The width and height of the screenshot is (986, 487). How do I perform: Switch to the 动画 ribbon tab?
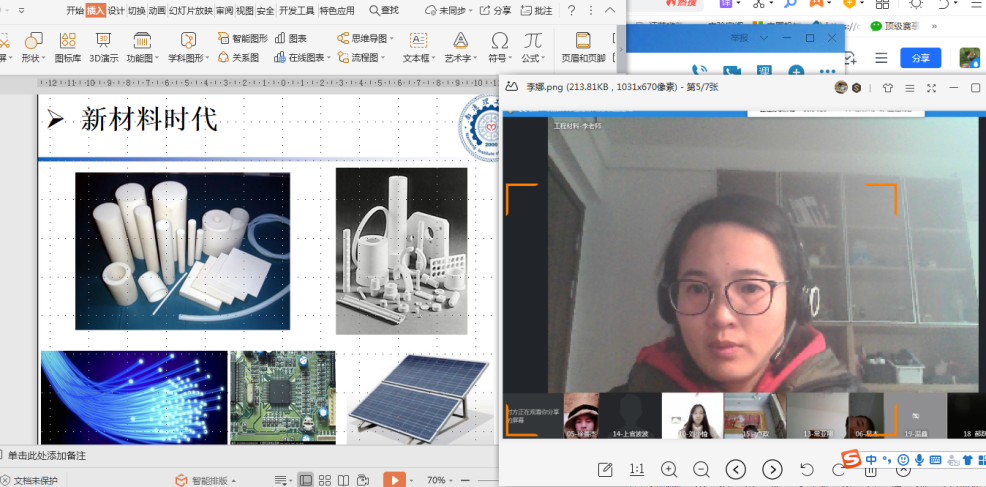157,11
